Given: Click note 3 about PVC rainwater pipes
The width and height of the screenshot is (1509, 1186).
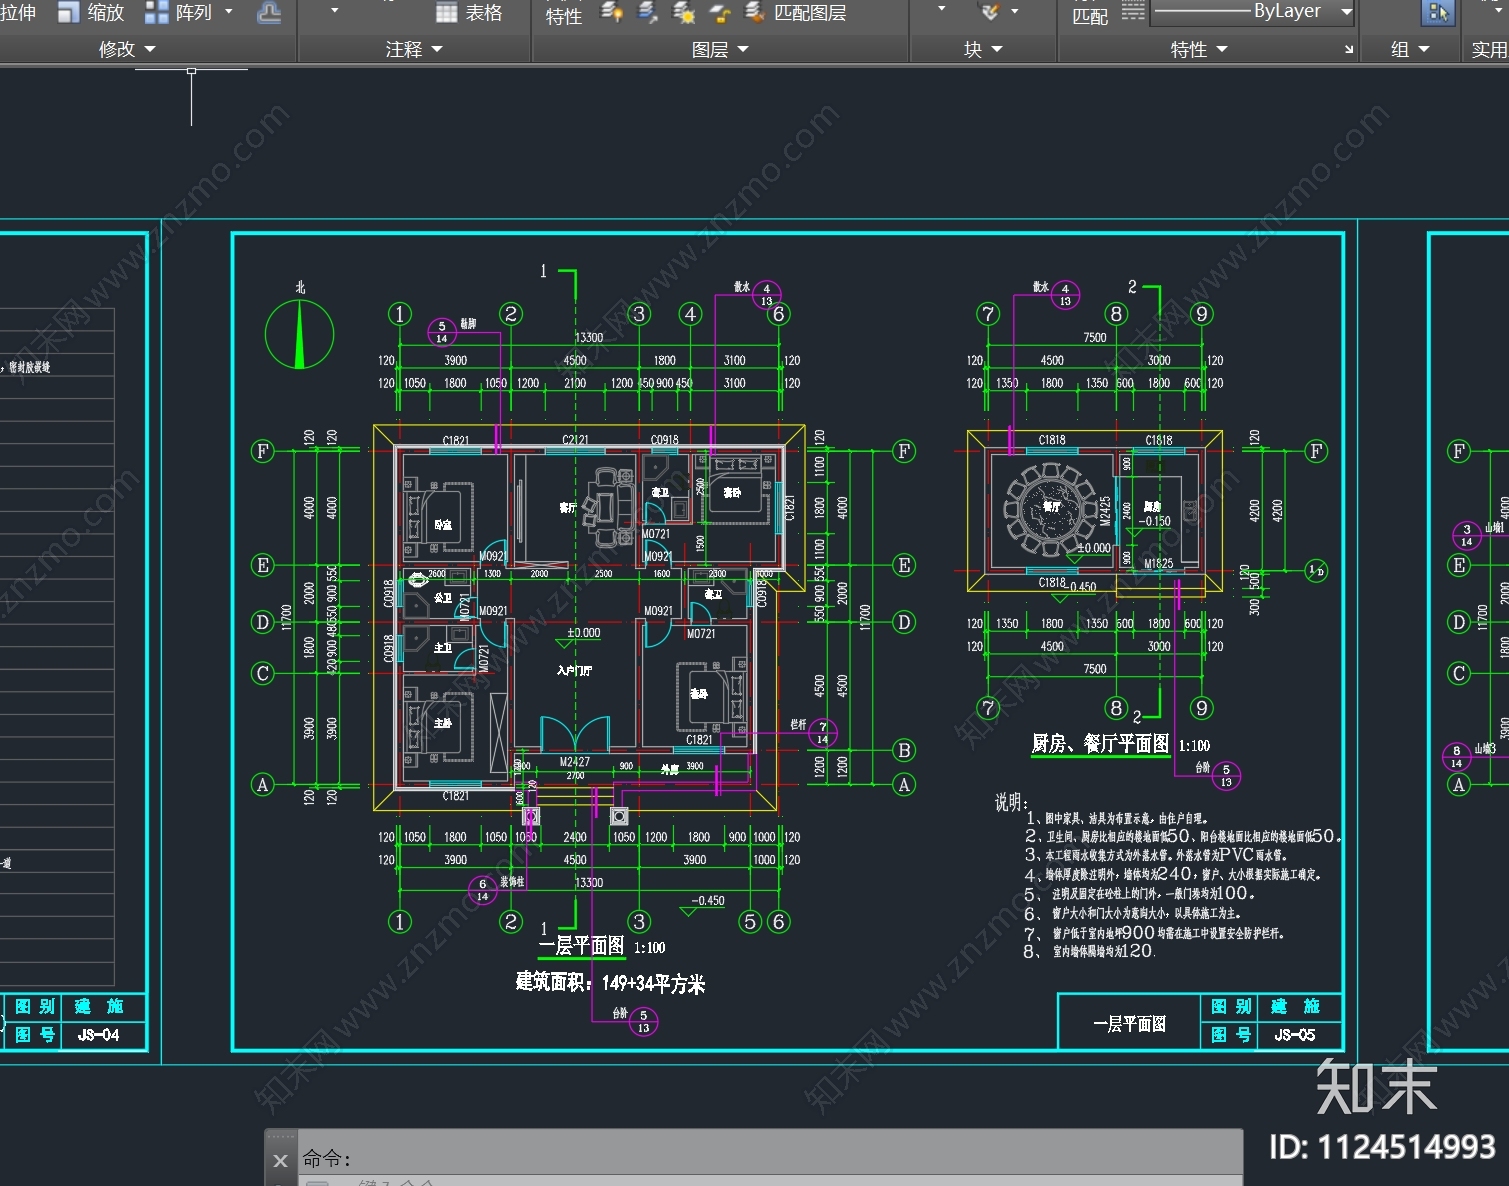Looking at the screenshot, I should 1156,855.
